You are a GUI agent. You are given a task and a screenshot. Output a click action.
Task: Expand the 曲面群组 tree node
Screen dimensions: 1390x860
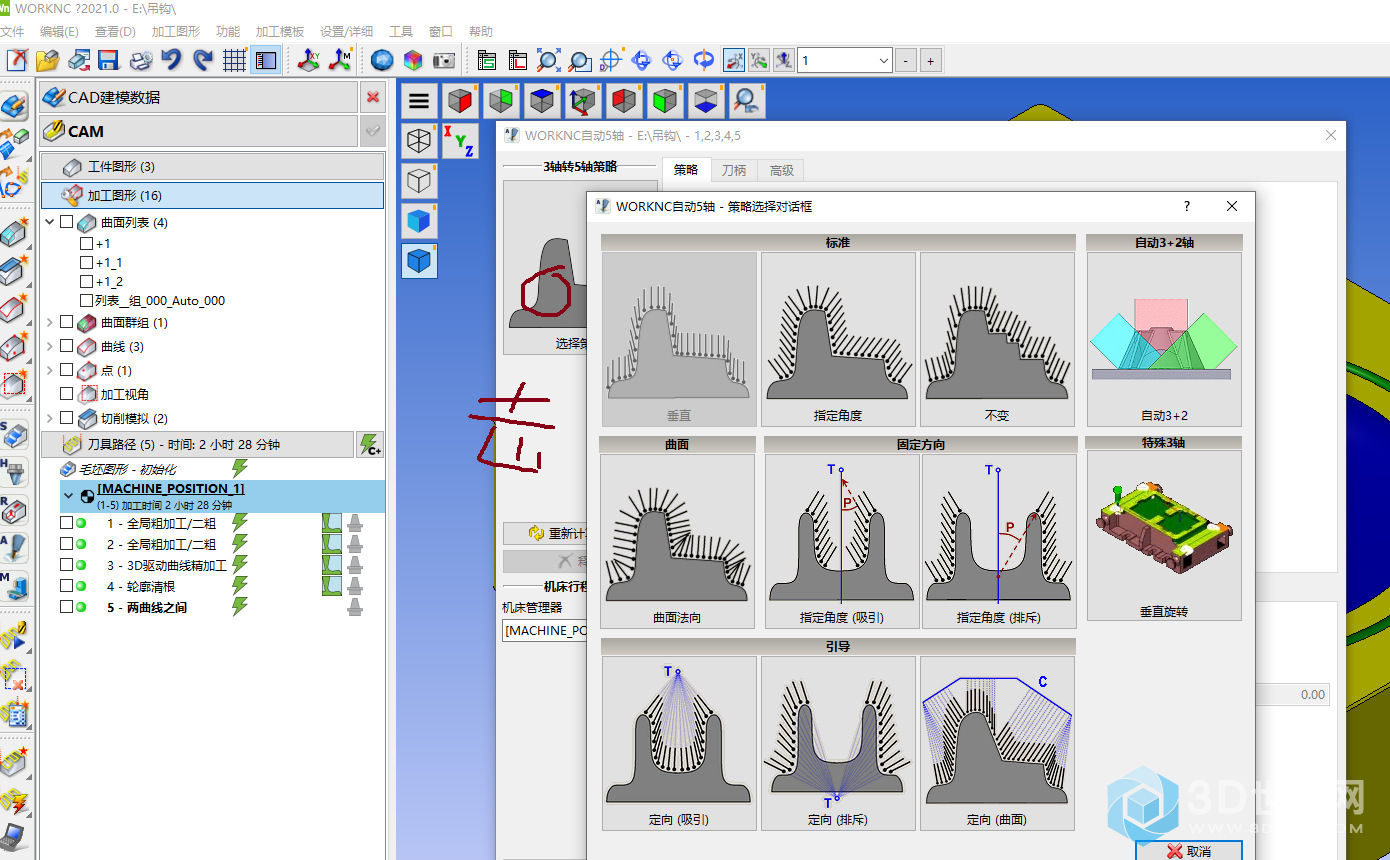coord(50,322)
